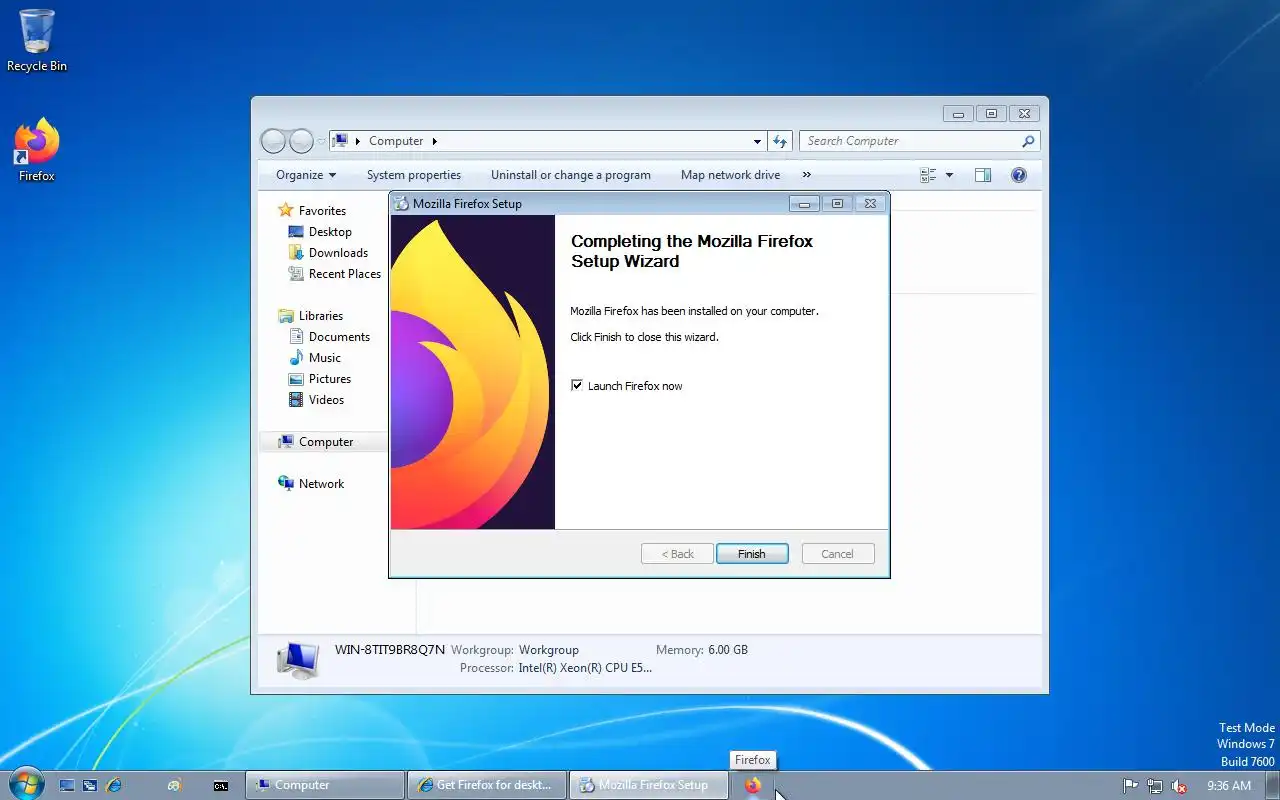Click the Cancel button in Setup wizard
This screenshot has width=1280, height=800.
coord(837,554)
